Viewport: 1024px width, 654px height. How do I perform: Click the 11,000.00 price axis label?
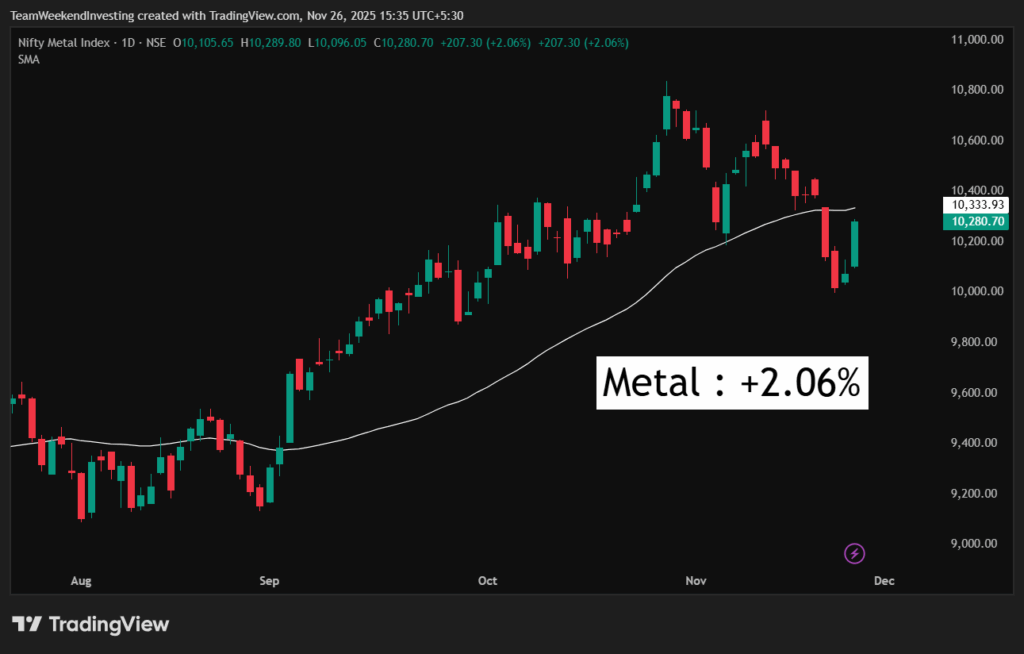point(978,39)
